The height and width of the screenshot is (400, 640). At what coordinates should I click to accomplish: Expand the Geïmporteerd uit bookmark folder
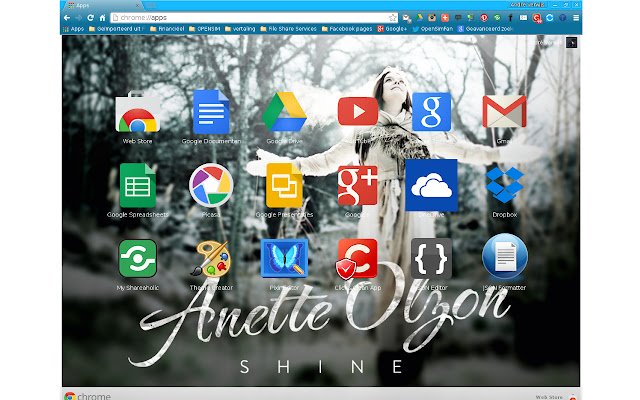(x=116, y=29)
